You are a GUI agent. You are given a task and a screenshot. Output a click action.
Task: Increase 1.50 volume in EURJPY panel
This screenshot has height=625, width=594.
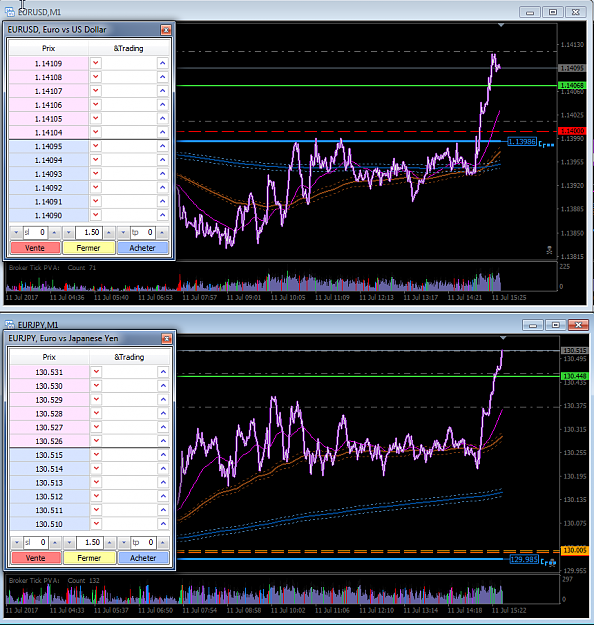pyautogui.click(x=109, y=542)
